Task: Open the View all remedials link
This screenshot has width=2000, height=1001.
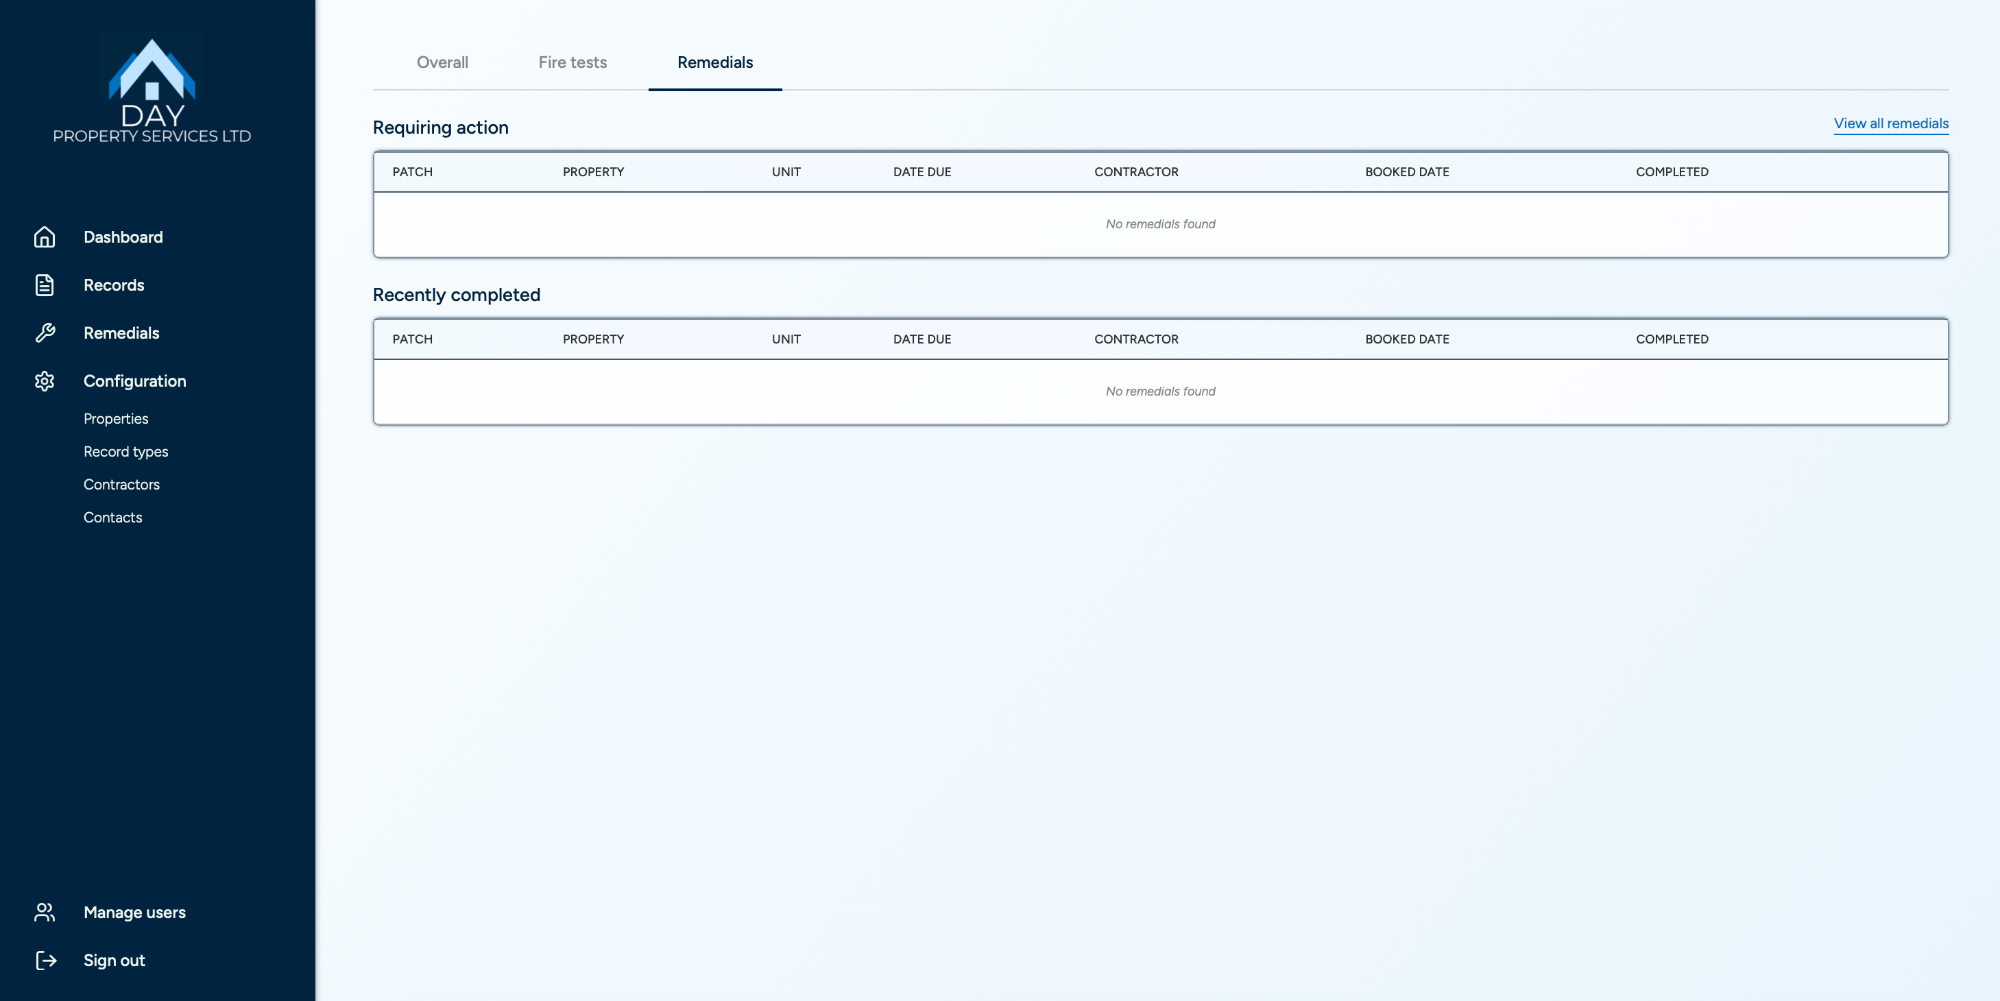Action: pos(1890,123)
